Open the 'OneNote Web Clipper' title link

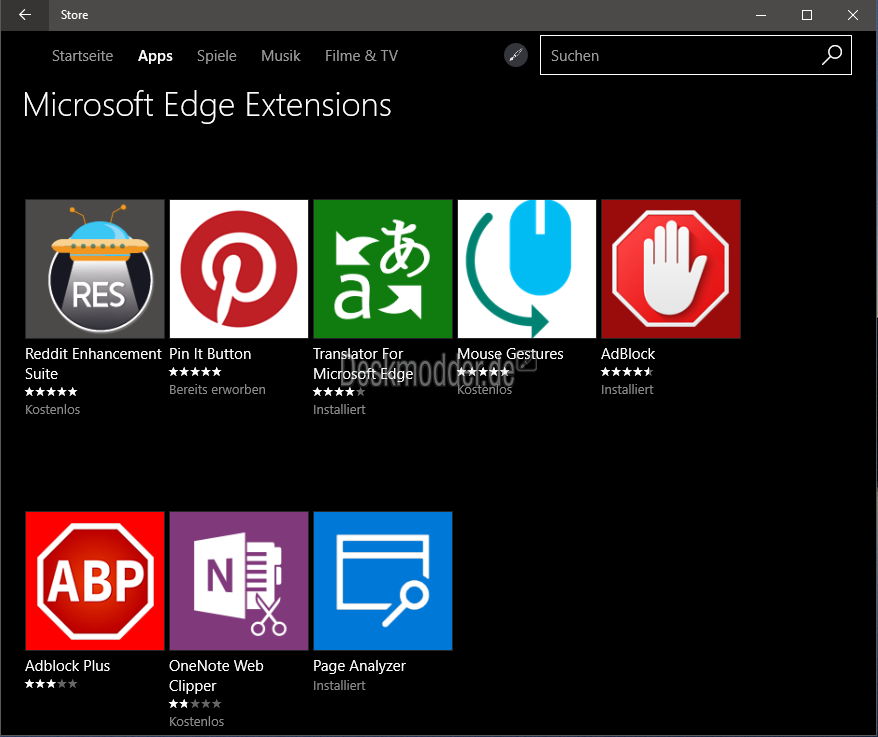tap(216, 675)
